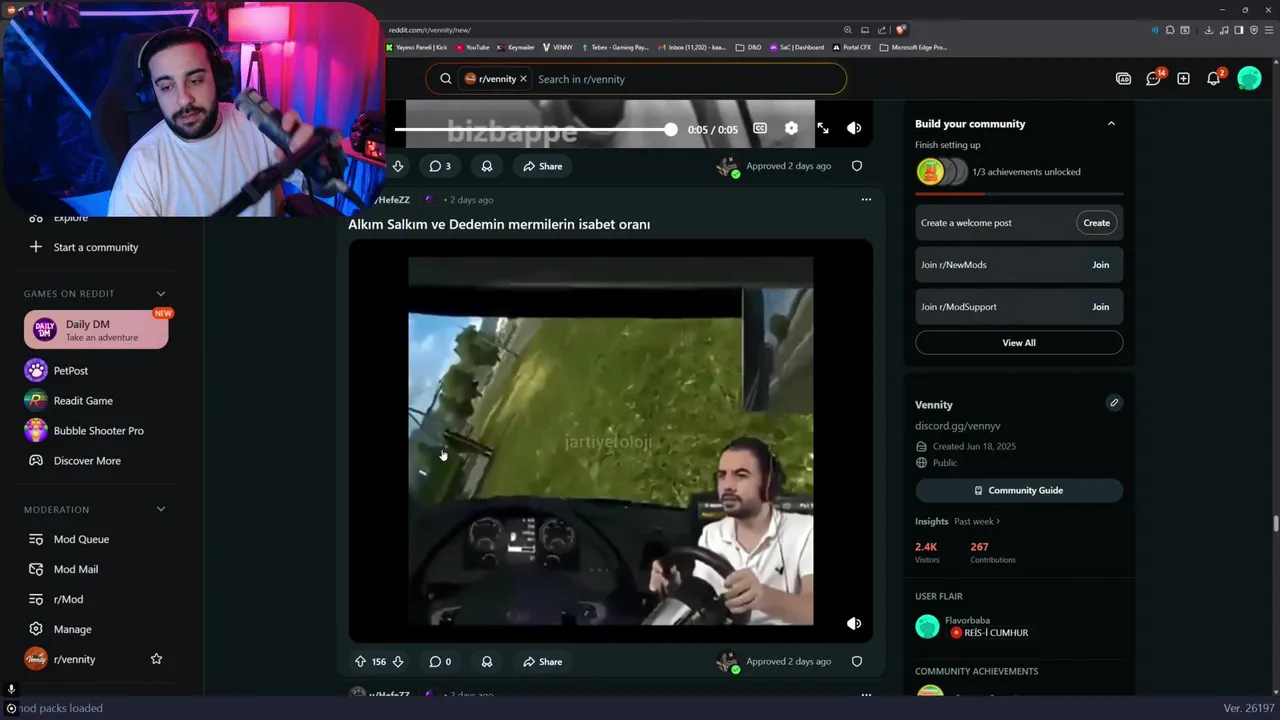Image resolution: width=1280 pixels, height=720 pixels.
Task: Open the chat icon with 14 badge
Action: pyautogui.click(x=1153, y=79)
